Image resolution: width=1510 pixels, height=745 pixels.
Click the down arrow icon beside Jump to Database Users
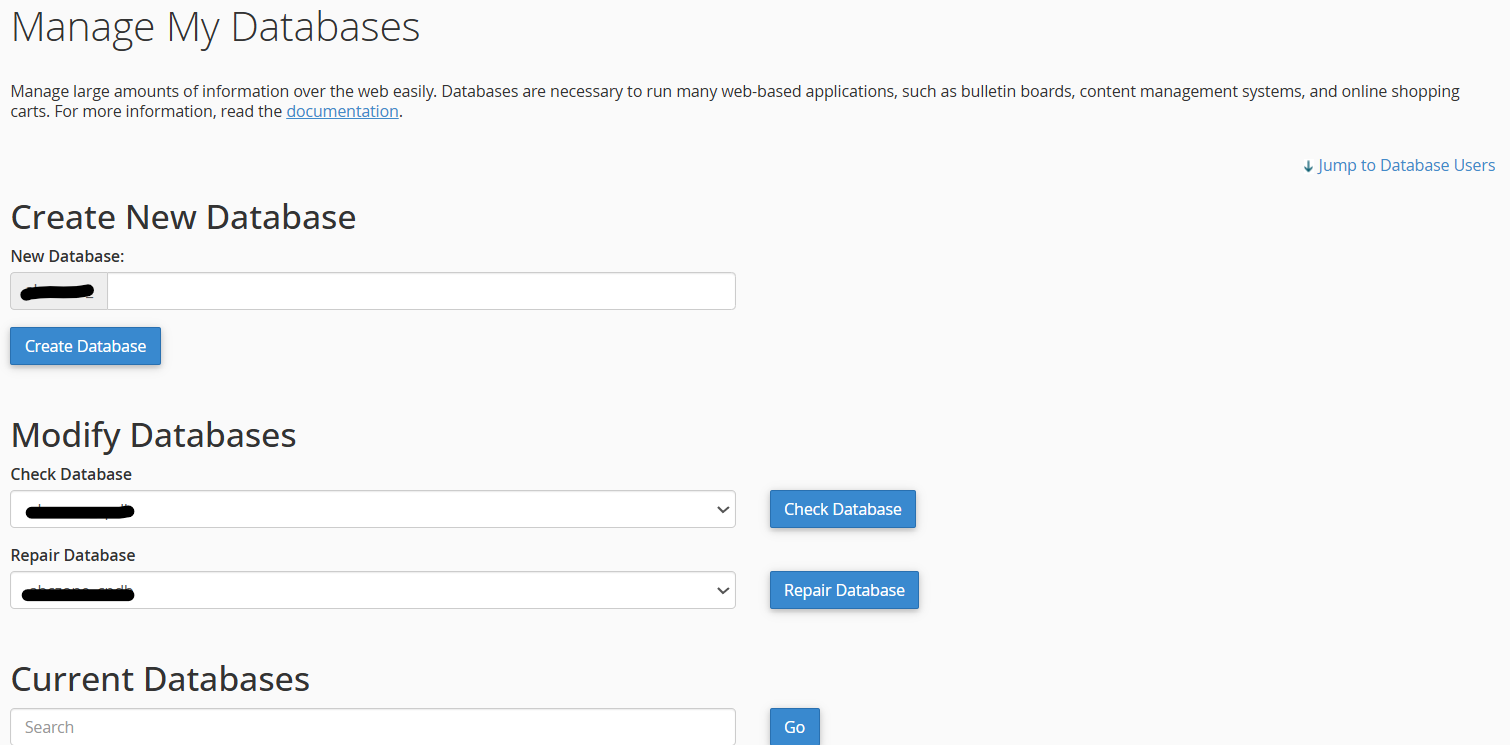click(1308, 166)
